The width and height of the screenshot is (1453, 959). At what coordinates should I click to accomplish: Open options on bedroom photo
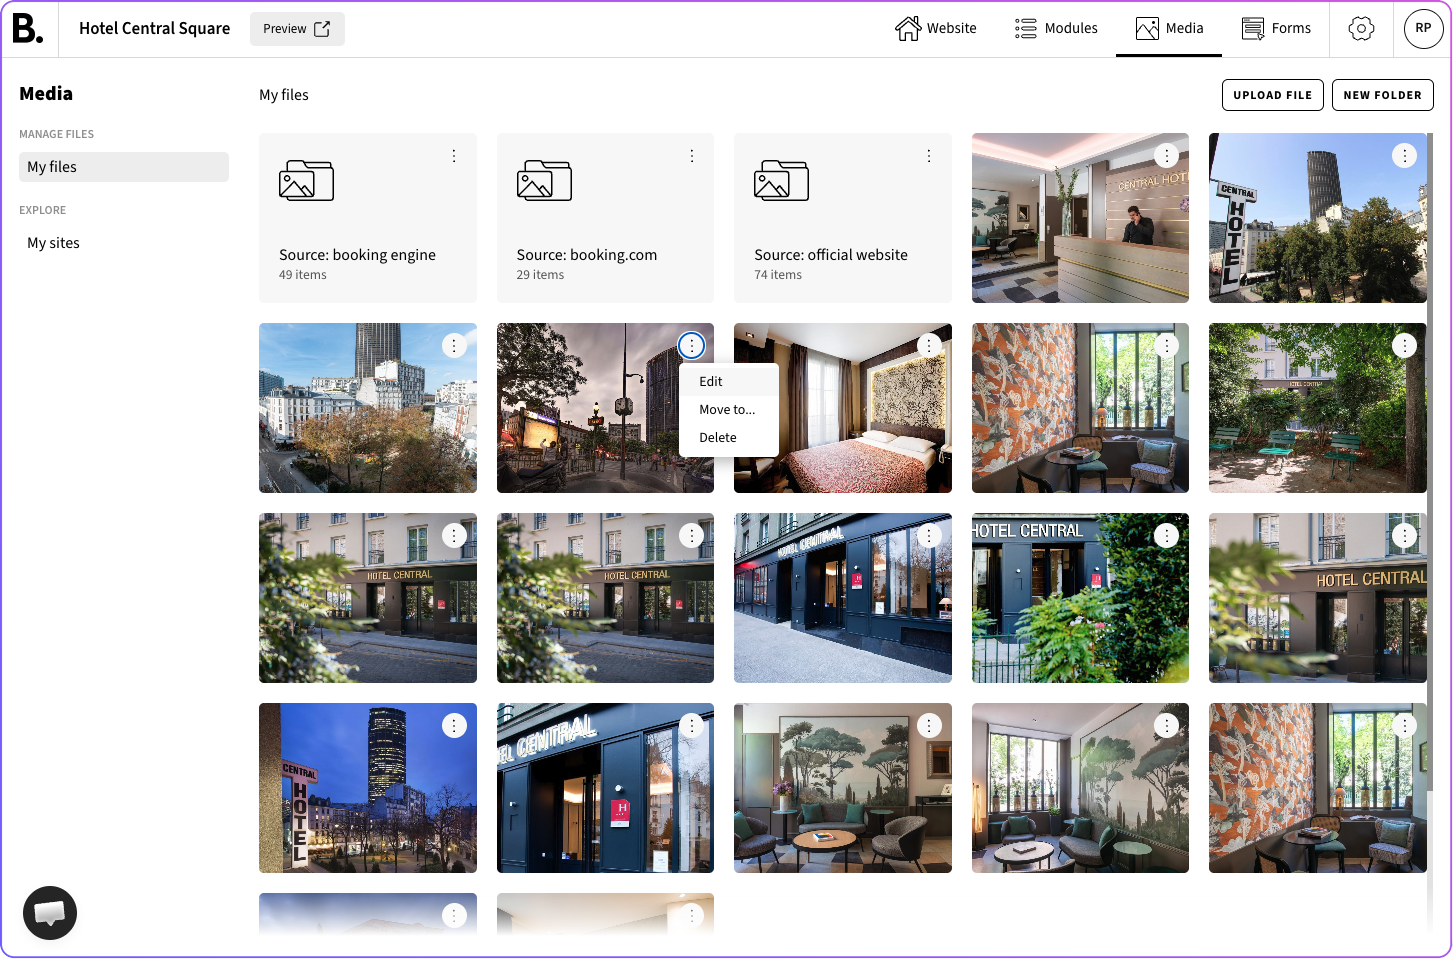click(929, 346)
